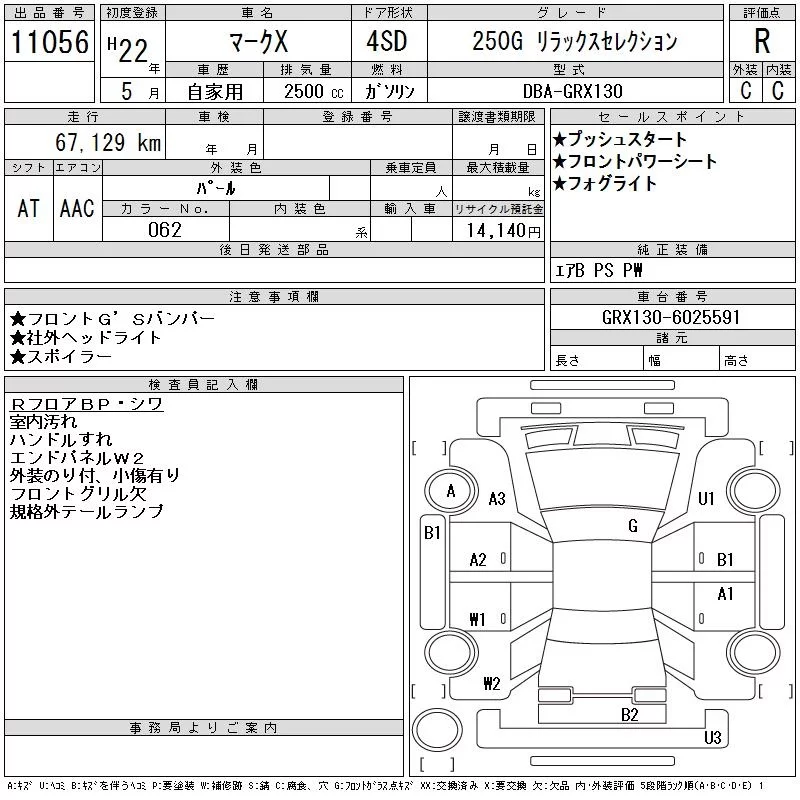Click the 登録番号 header
Image resolution: width=800 pixels, height=800 pixels.
pyautogui.click(x=357, y=116)
